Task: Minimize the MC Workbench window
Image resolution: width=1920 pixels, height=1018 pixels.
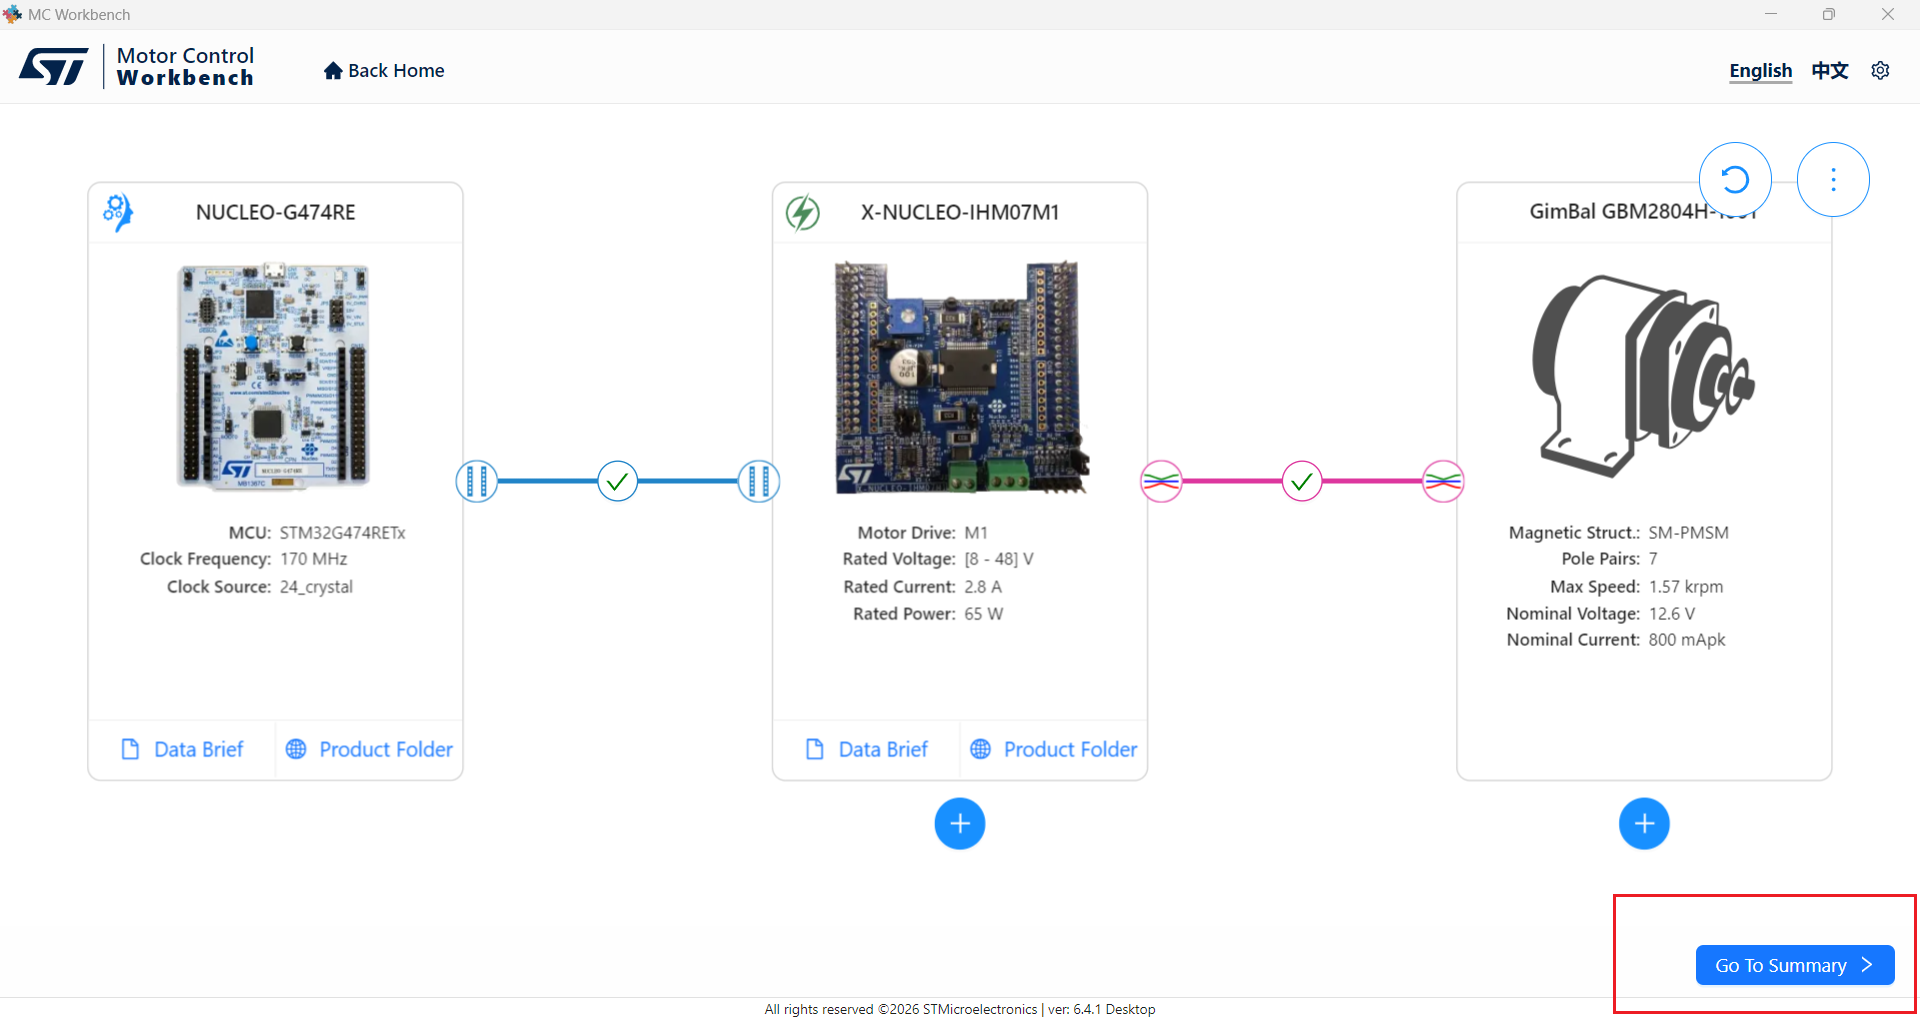Action: coord(1771,14)
